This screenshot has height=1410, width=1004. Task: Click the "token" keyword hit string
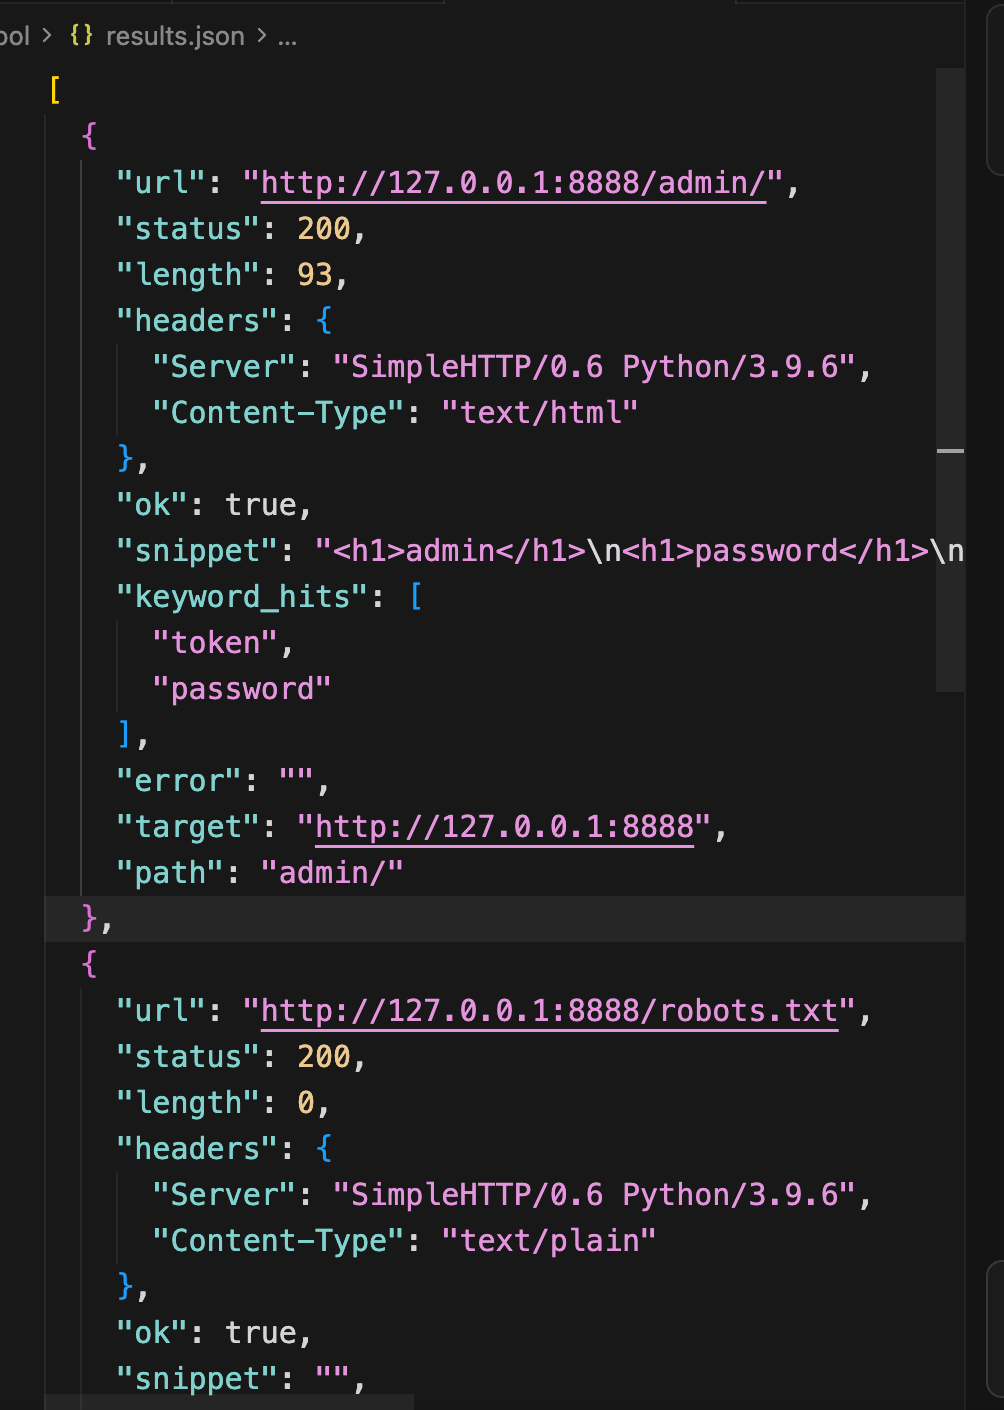pos(215,643)
